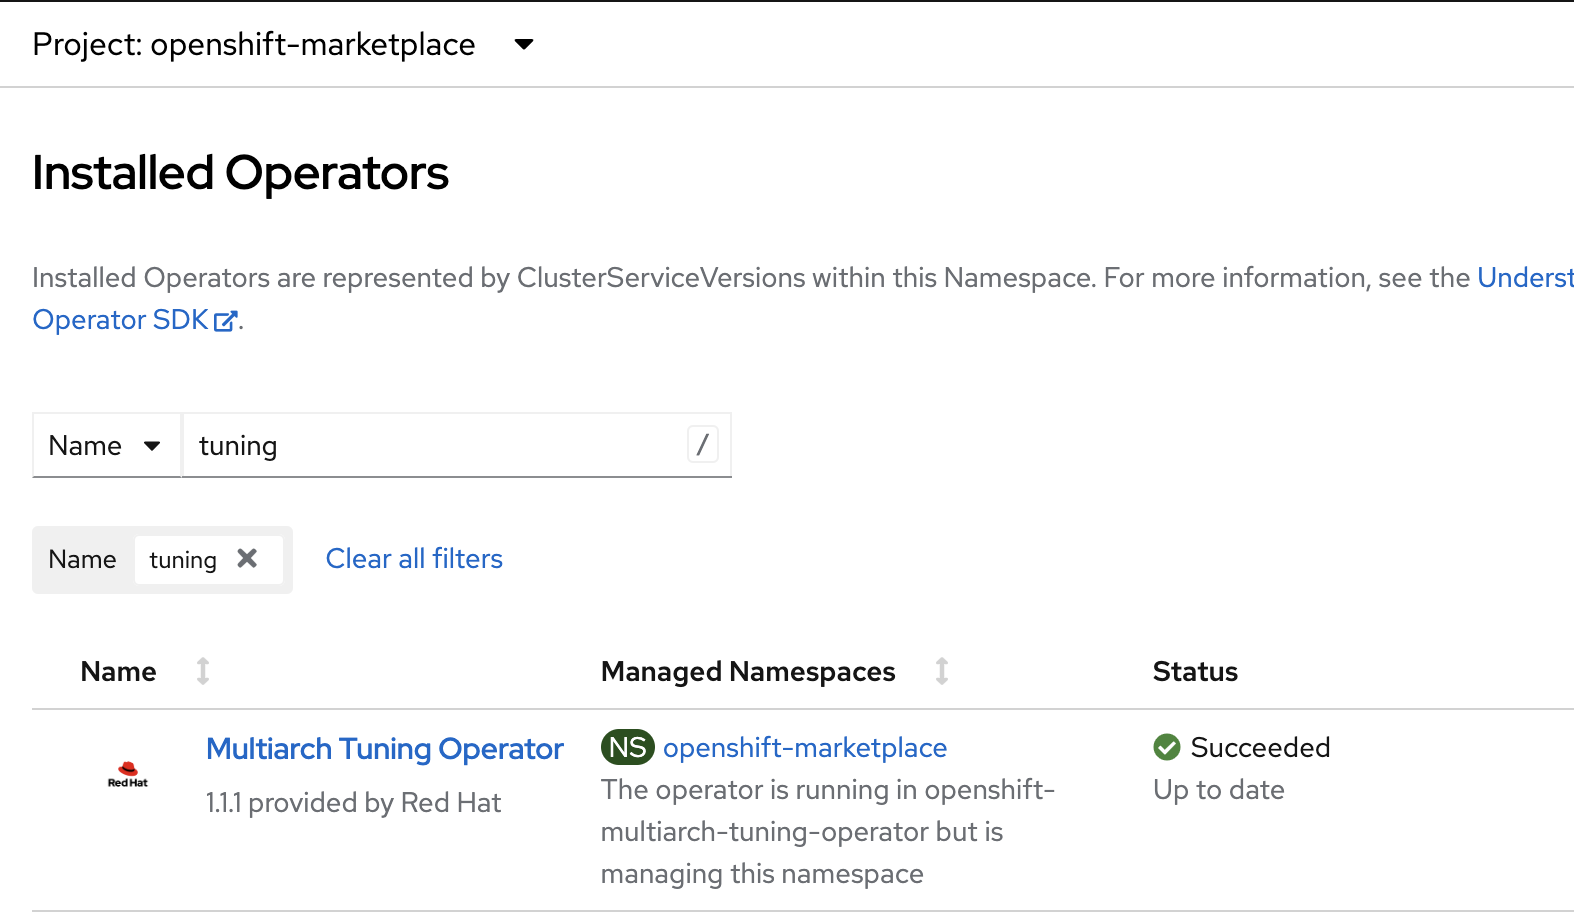This screenshot has width=1574, height=920.
Task: Click the external link icon after Operator SDK
Action: click(226, 321)
